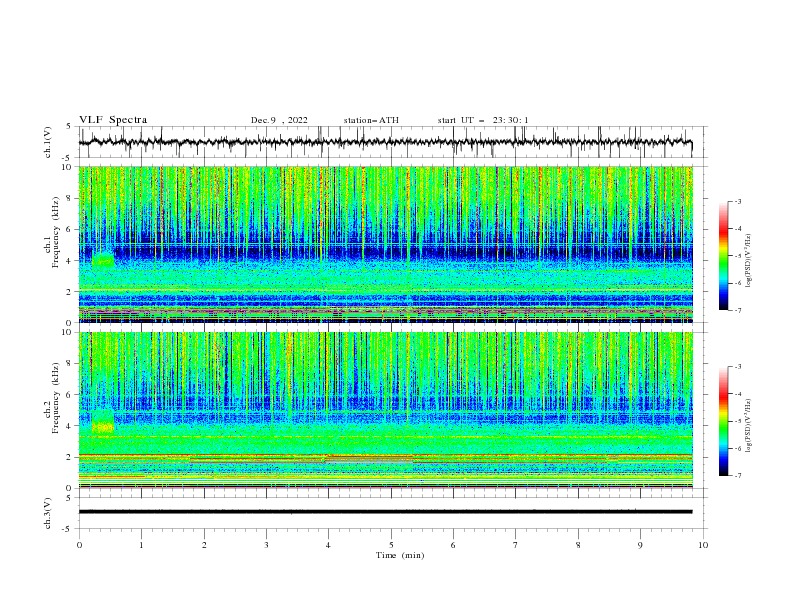Click the ch.1 voltage waveform trace
This screenshot has width=792, height=612.
pos(385,142)
